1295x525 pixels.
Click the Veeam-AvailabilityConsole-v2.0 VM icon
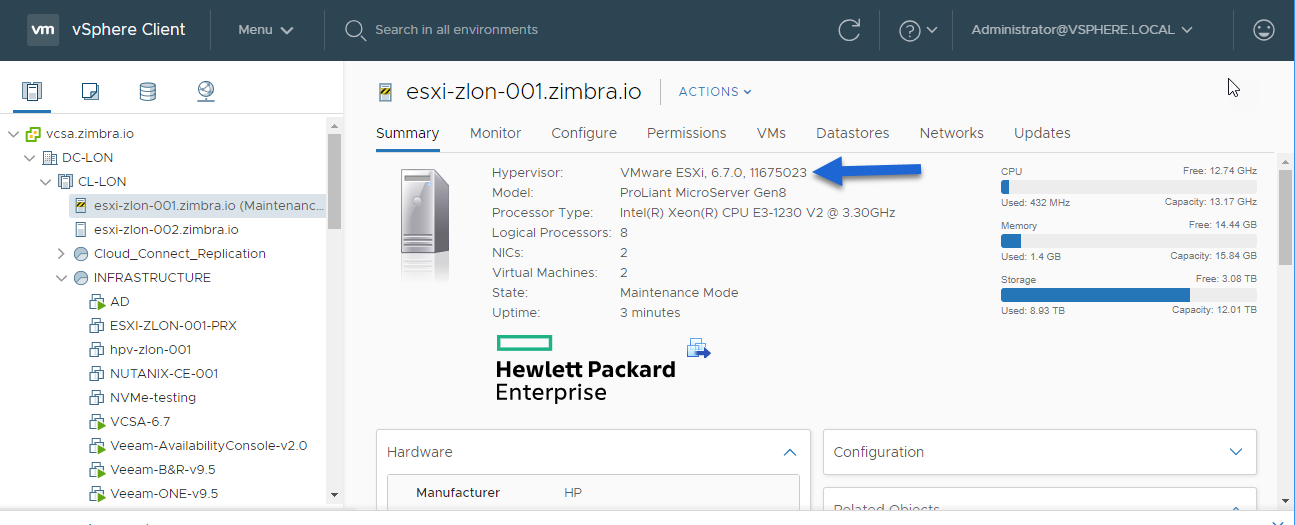click(x=97, y=446)
